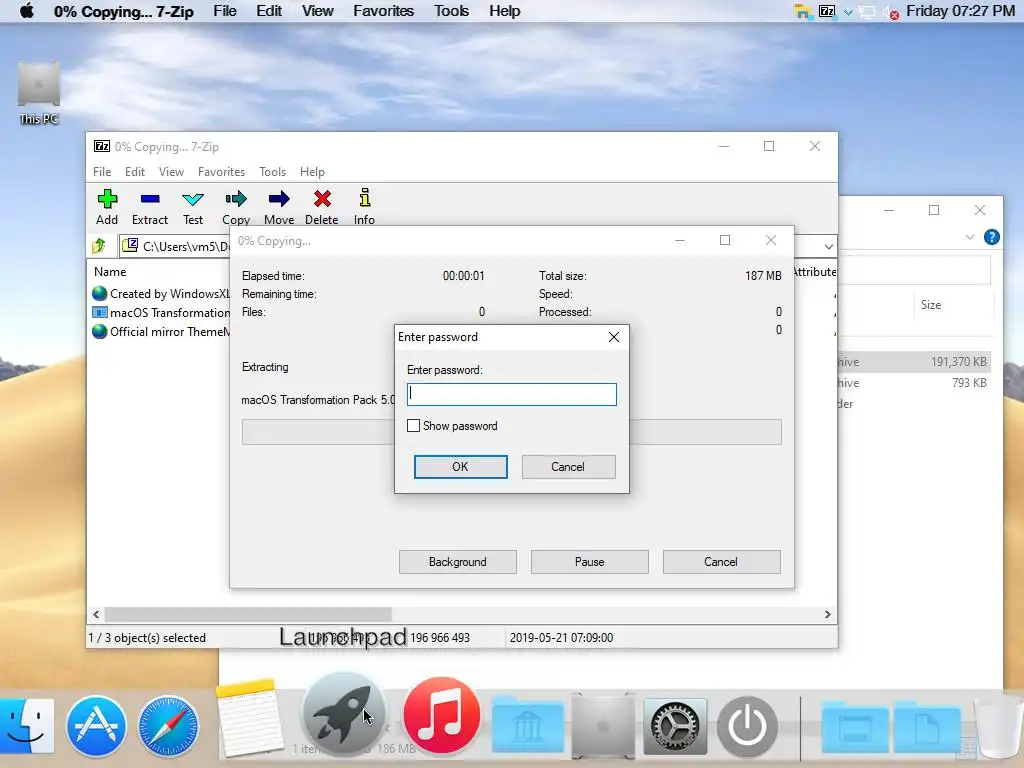Viewport: 1024px width, 768px height.
Task: Click the tray overflow chevron in menu bar
Action: coord(848,12)
